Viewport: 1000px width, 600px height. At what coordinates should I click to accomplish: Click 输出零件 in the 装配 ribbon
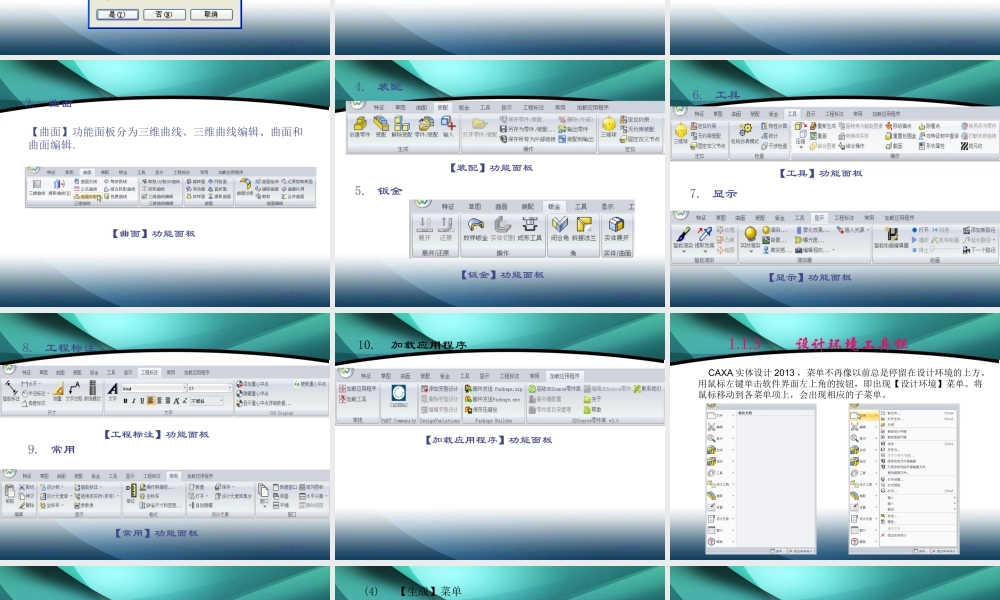576,129
